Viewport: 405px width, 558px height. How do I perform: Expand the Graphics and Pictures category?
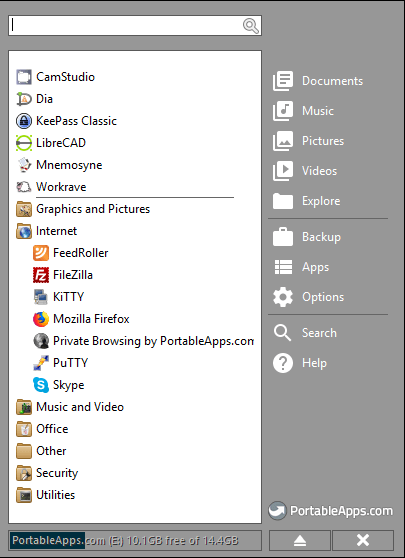pos(83,209)
